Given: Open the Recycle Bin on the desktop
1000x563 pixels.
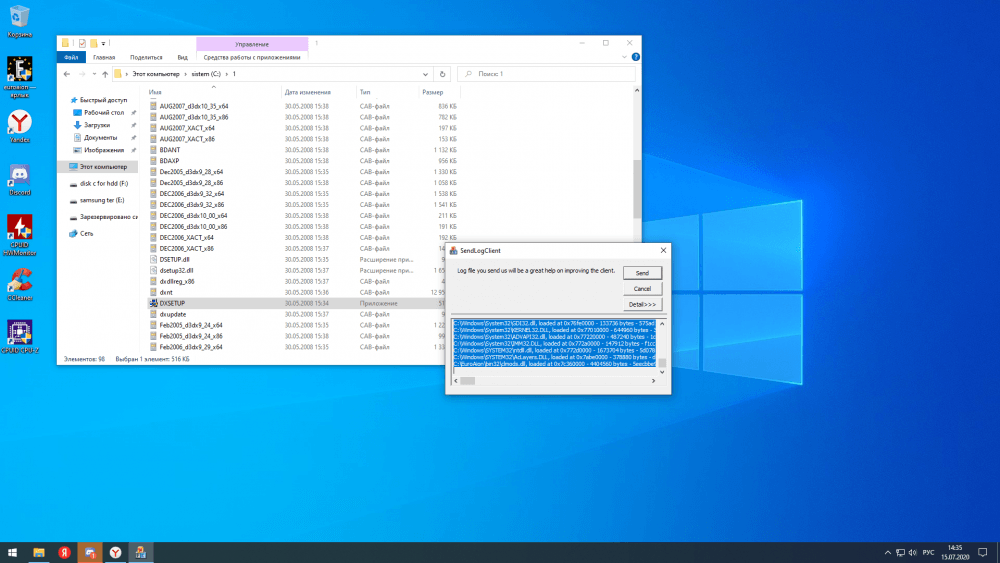Looking at the screenshot, I should click(x=19, y=17).
